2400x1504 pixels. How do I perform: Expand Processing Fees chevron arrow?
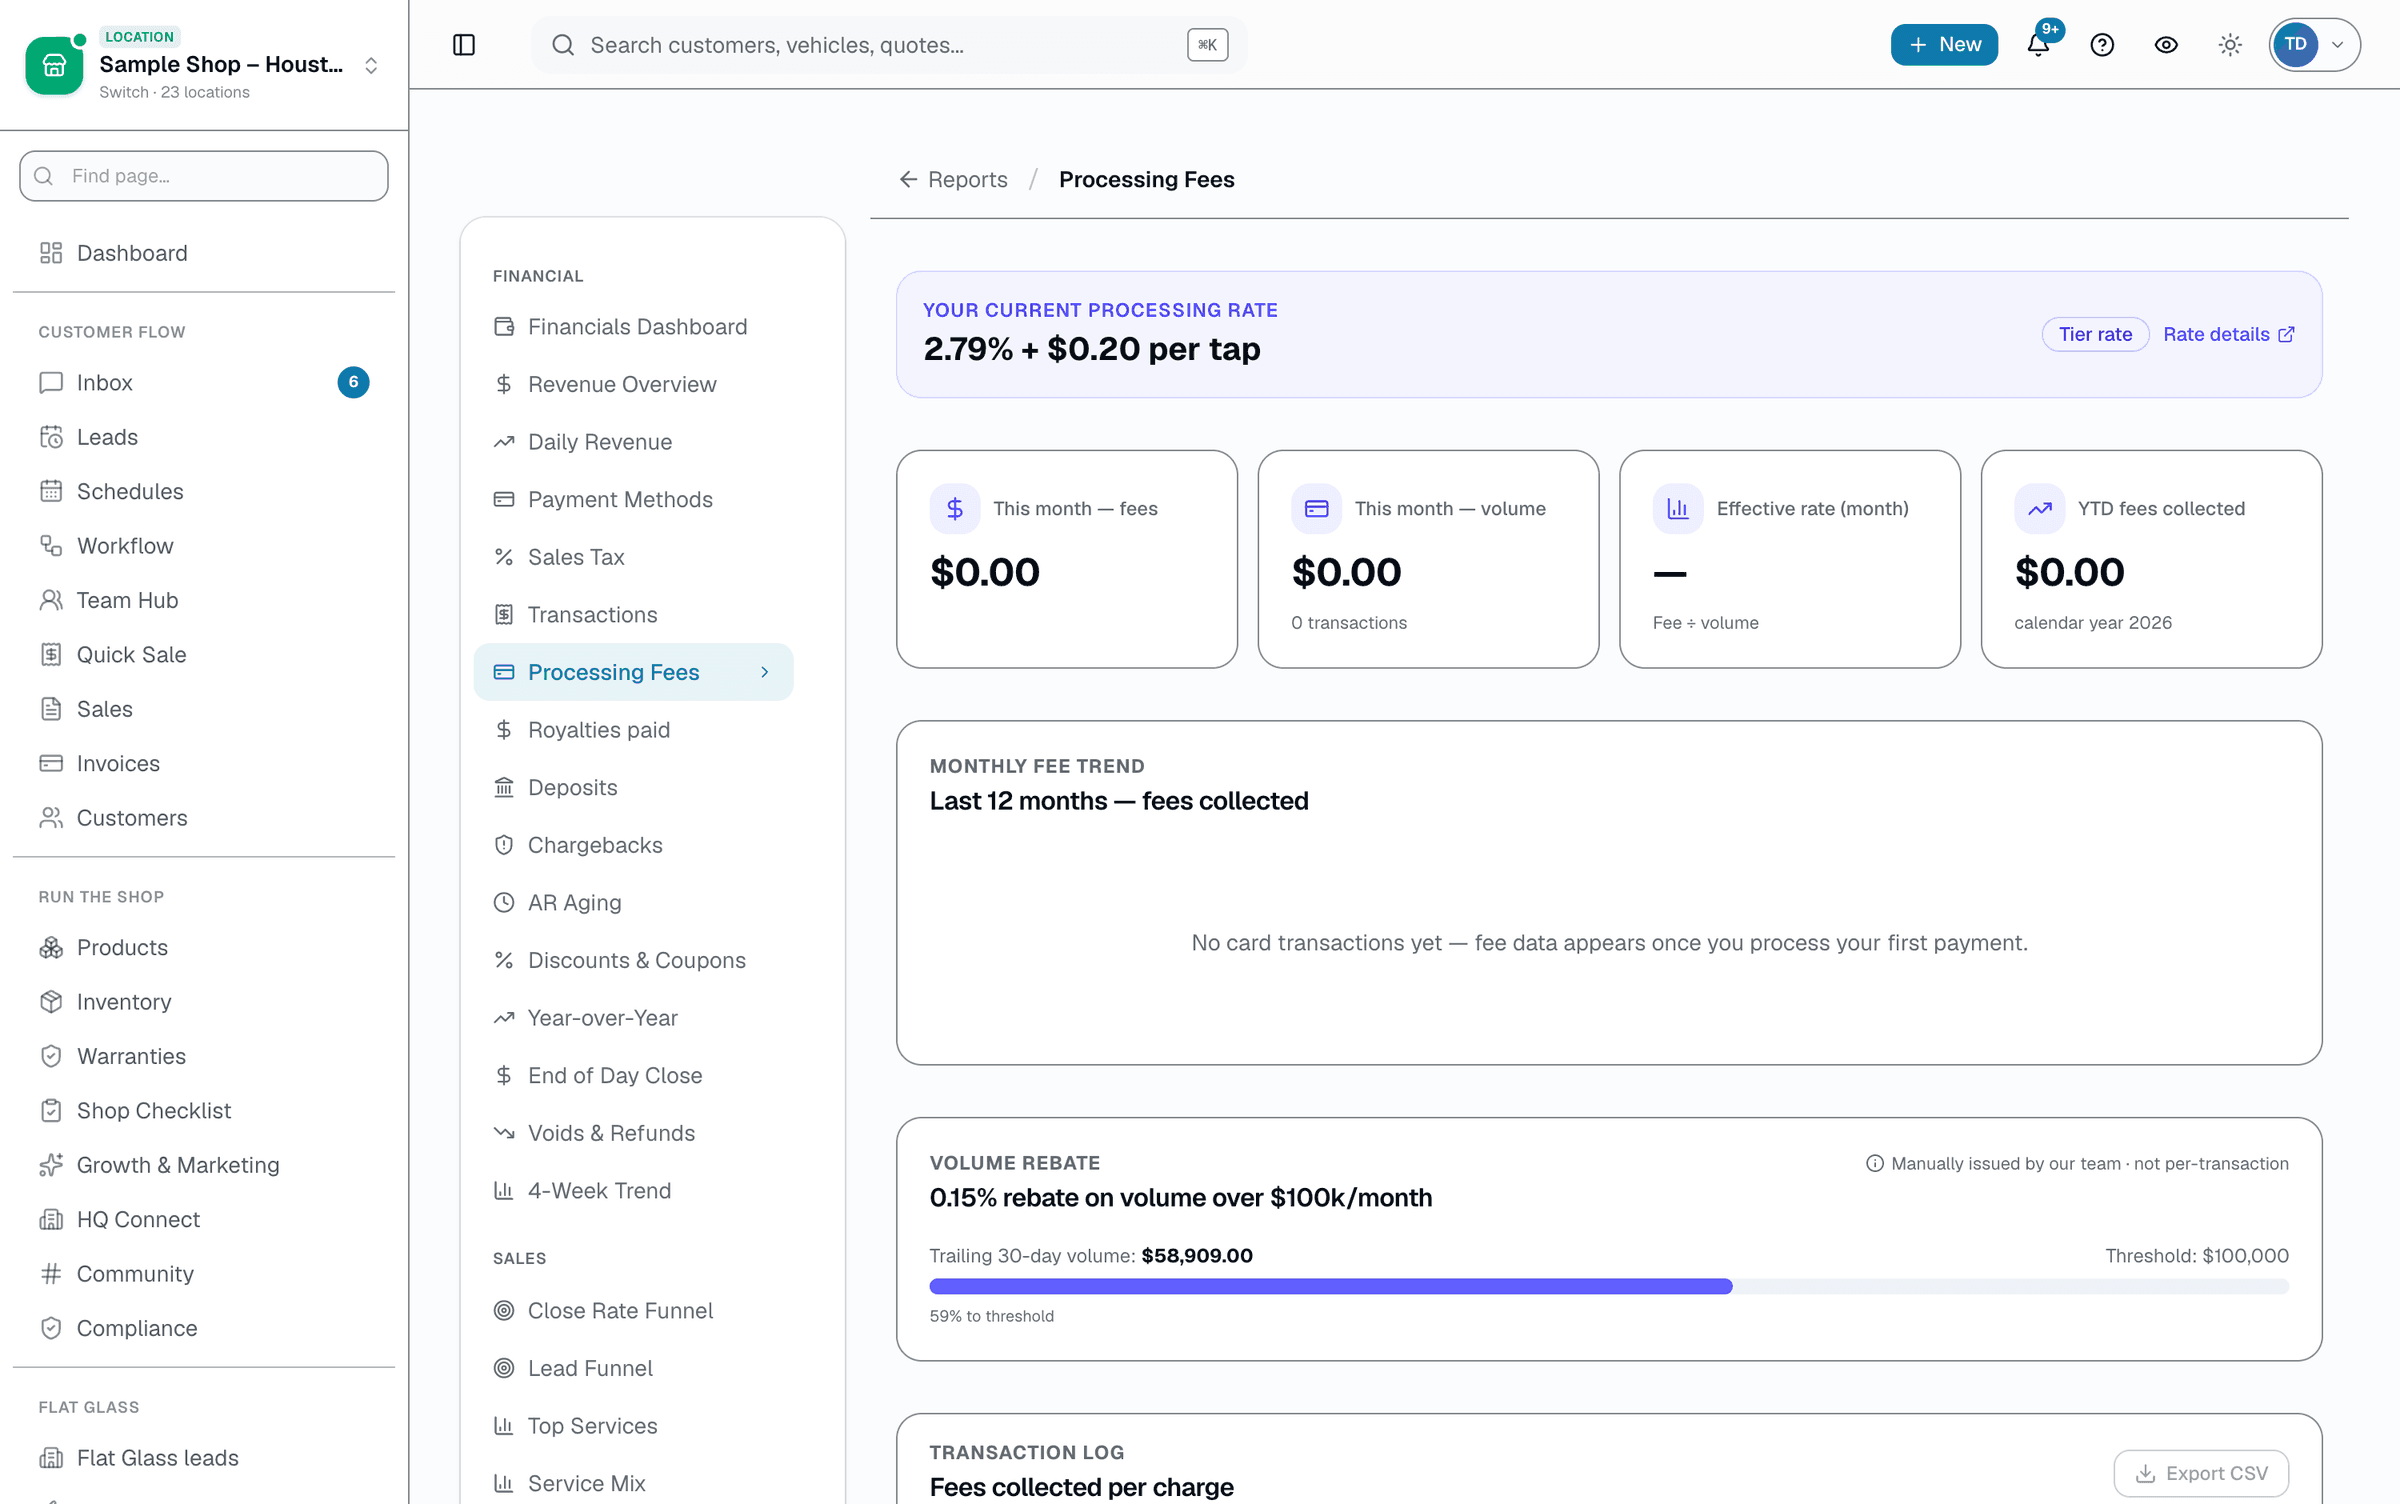[x=765, y=672]
